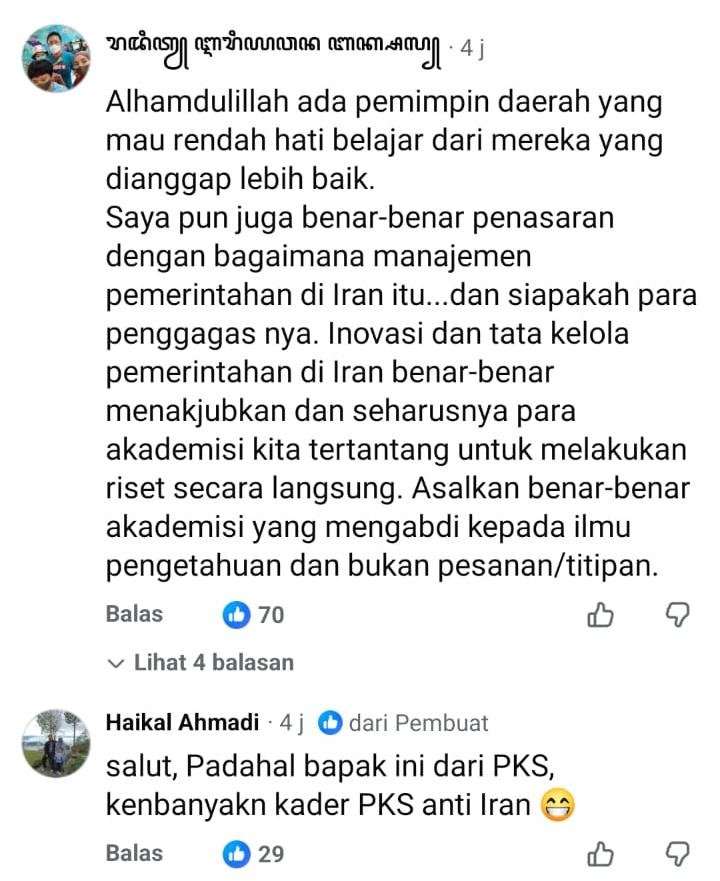Click the grinning emoji in Haikal's comment

pyautogui.click(x=557, y=805)
